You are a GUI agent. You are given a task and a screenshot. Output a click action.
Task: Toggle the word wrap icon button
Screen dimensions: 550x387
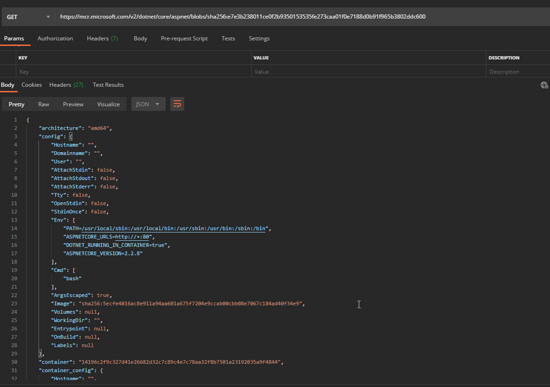[x=177, y=104]
